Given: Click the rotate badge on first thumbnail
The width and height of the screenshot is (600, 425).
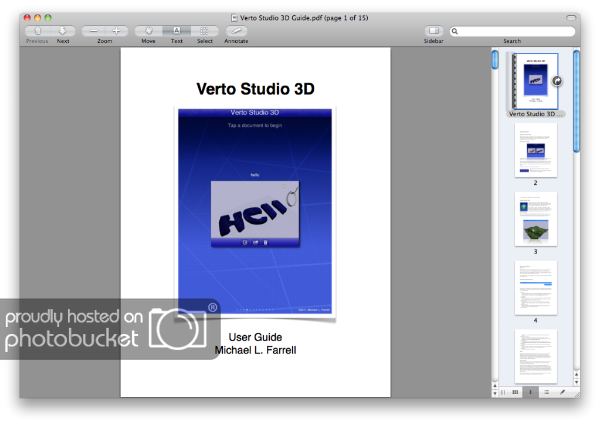Looking at the screenshot, I should tap(557, 81).
